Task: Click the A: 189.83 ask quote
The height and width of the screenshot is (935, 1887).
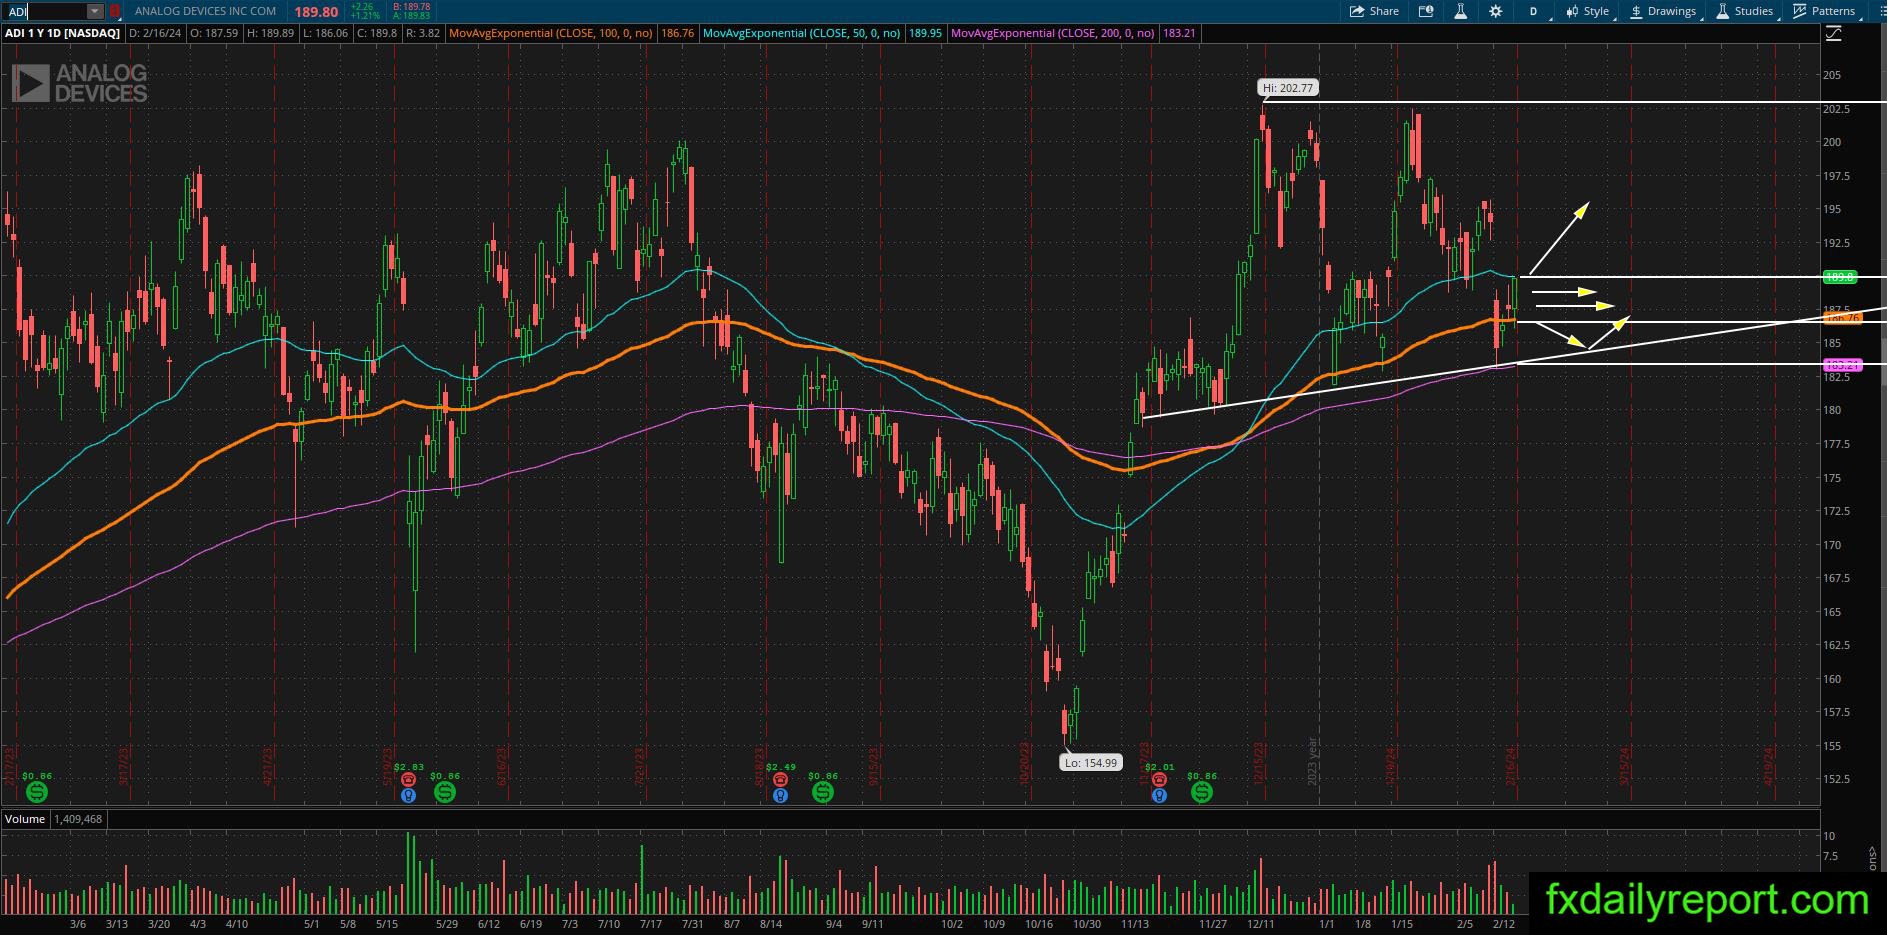Action: click(411, 16)
